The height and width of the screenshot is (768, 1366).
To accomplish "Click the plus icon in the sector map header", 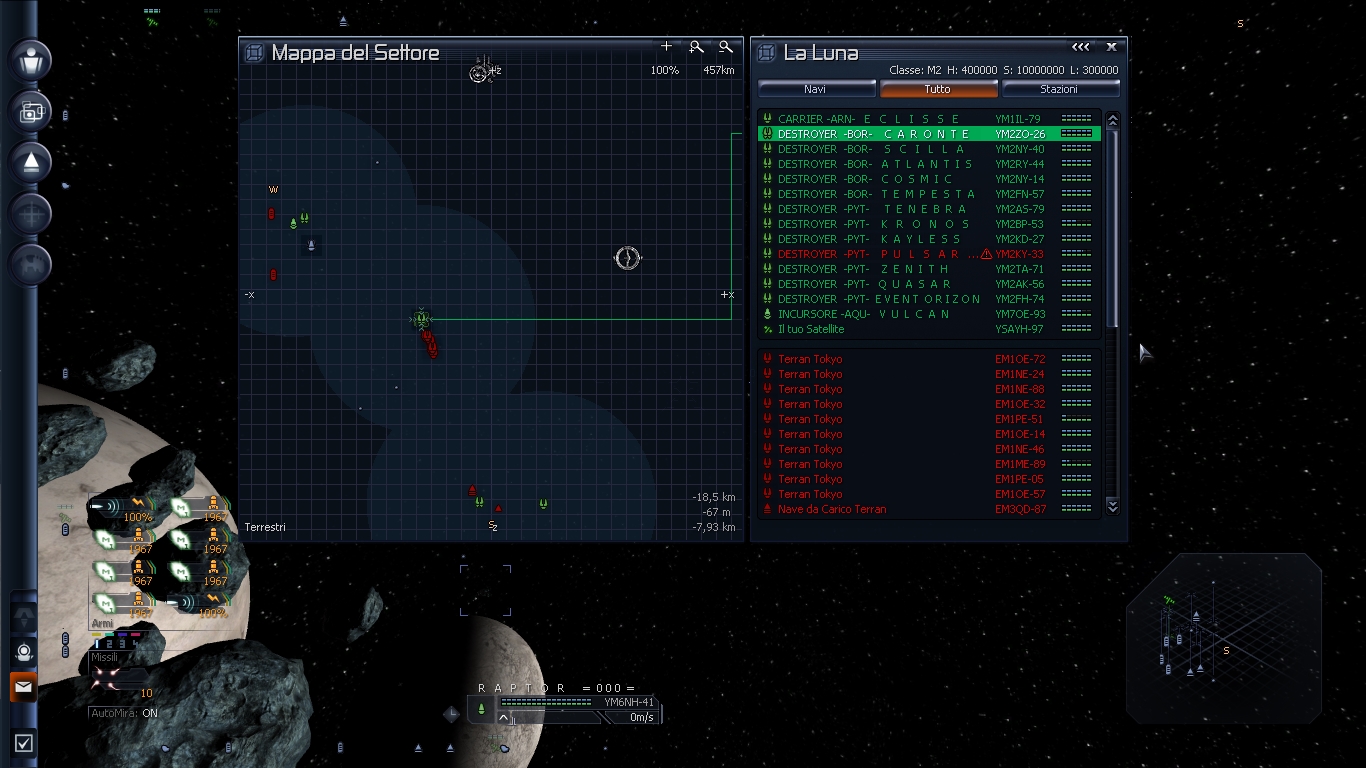I will [667, 46].
